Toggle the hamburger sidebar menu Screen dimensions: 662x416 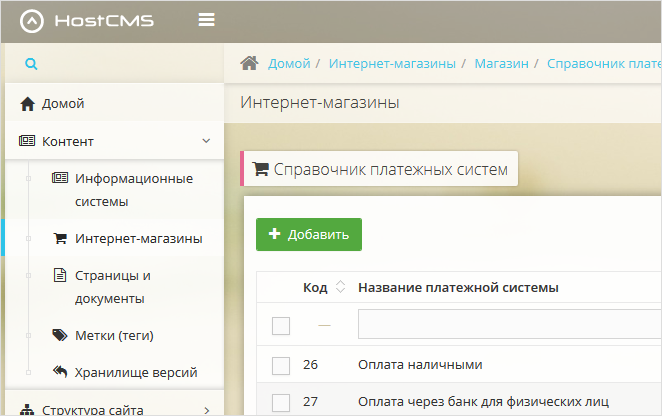207,20
